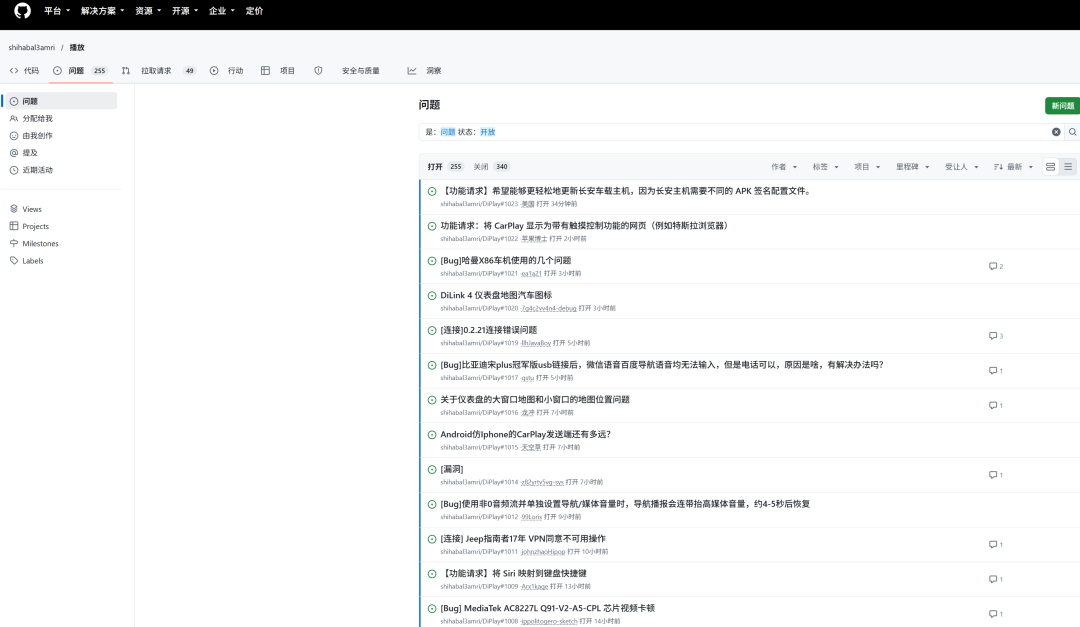Create a new issue with 新问题 button
The image size is (1080, 627).
[x=1062, y=105]
